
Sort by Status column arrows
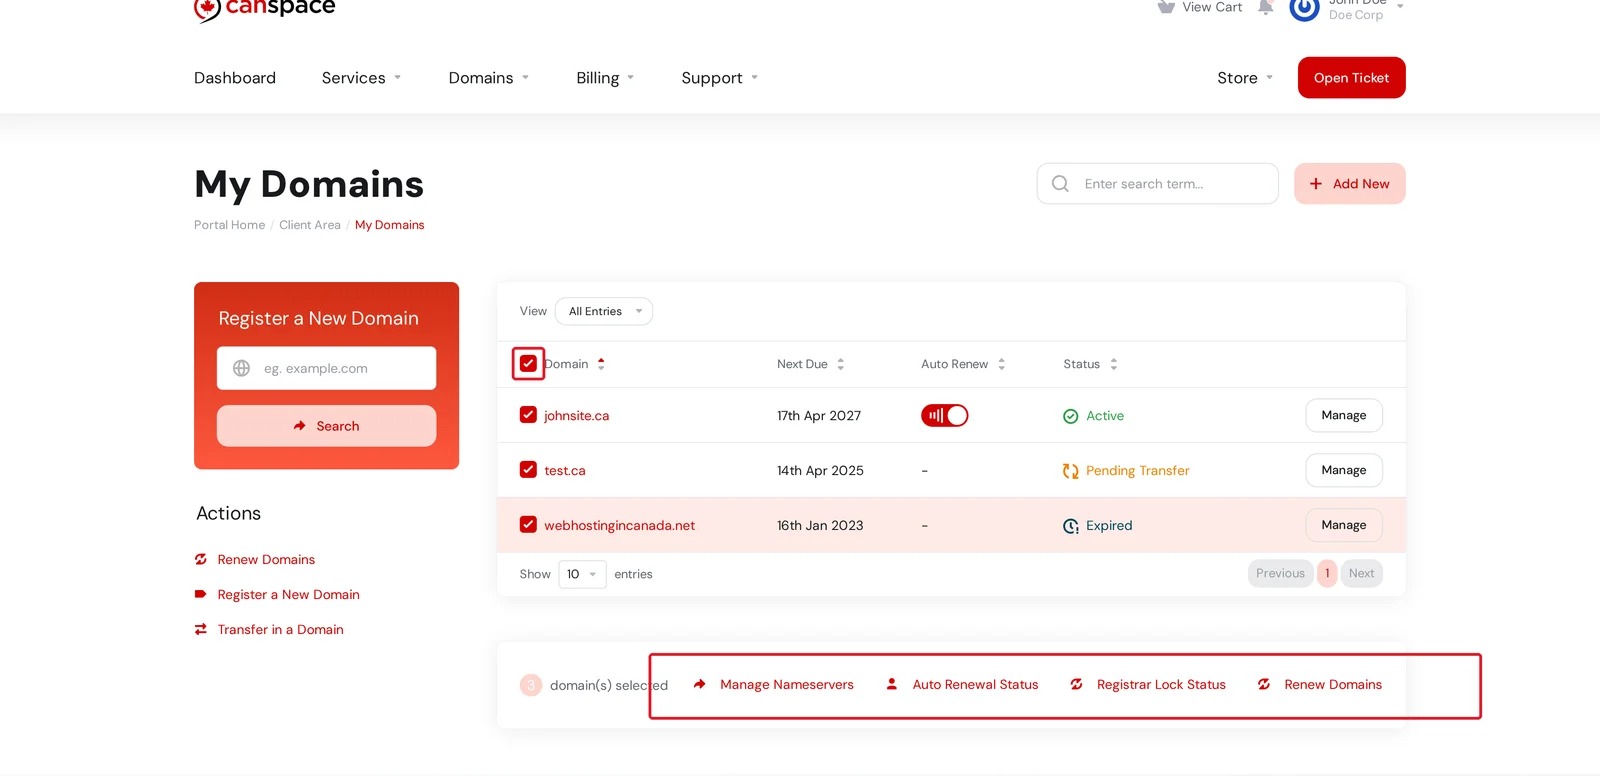click(x=1114, y=364)
